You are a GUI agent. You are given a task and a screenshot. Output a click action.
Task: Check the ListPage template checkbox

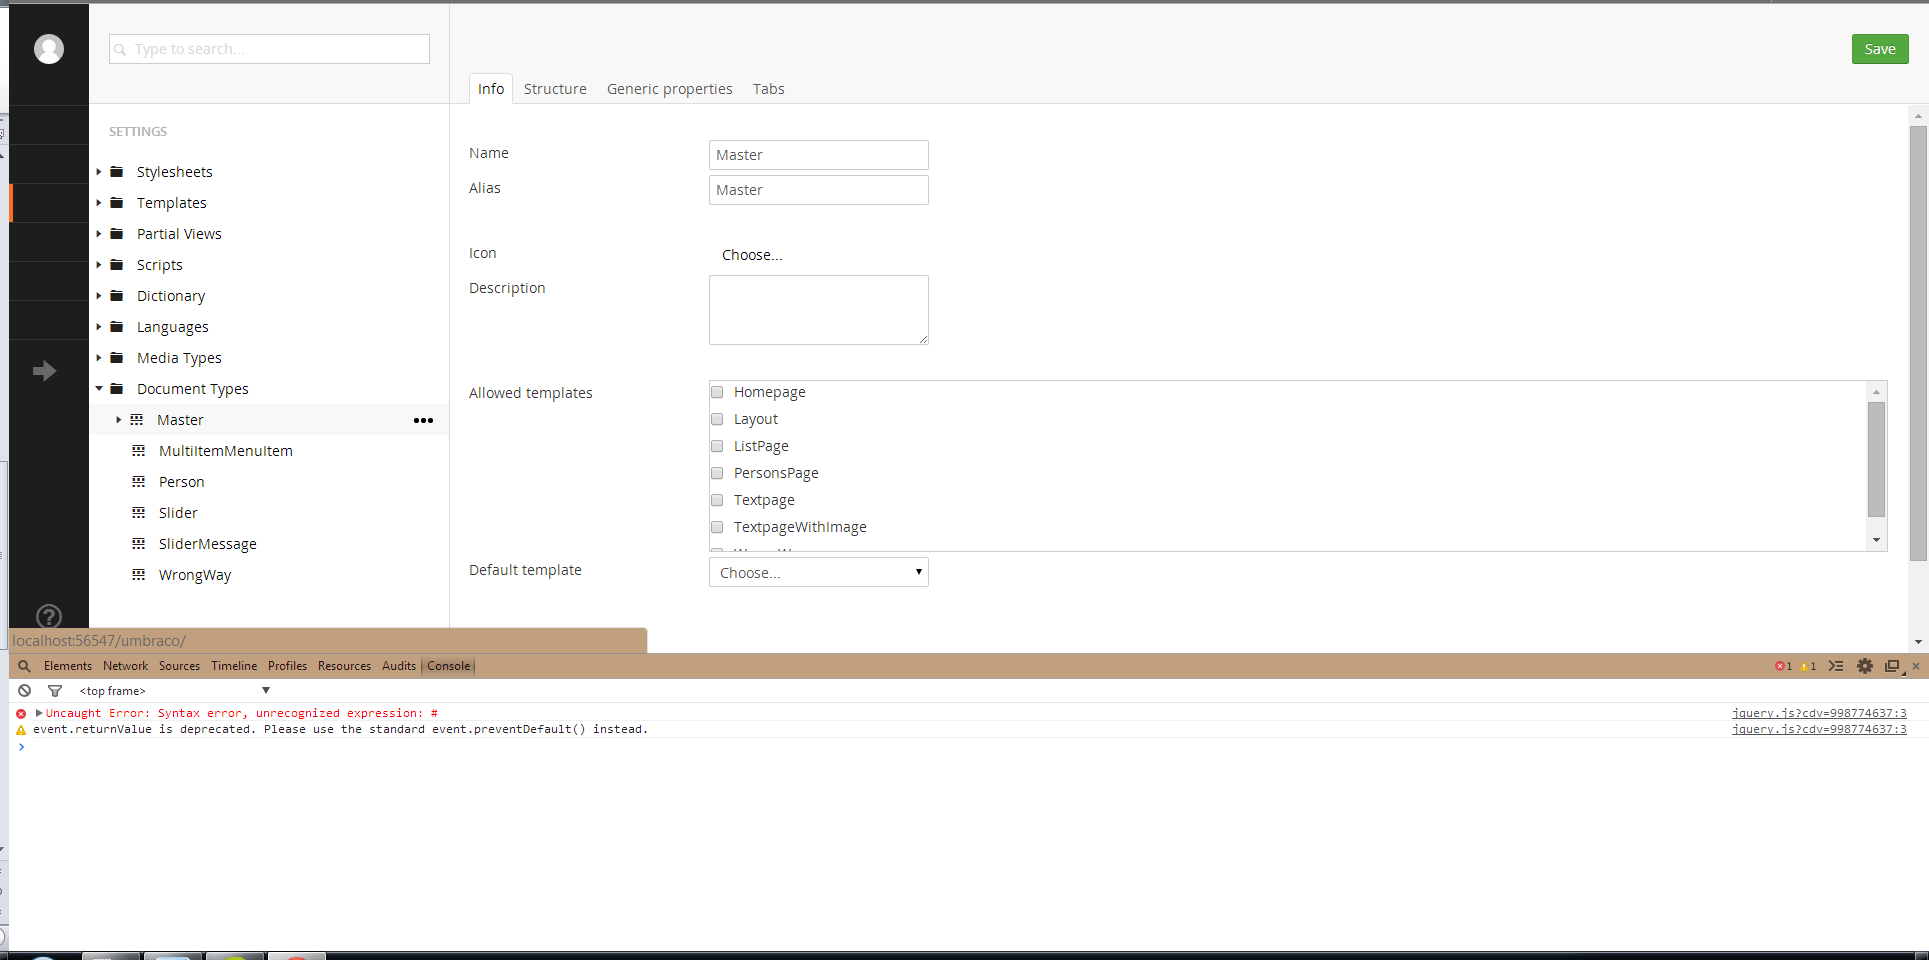click(717, 446)
